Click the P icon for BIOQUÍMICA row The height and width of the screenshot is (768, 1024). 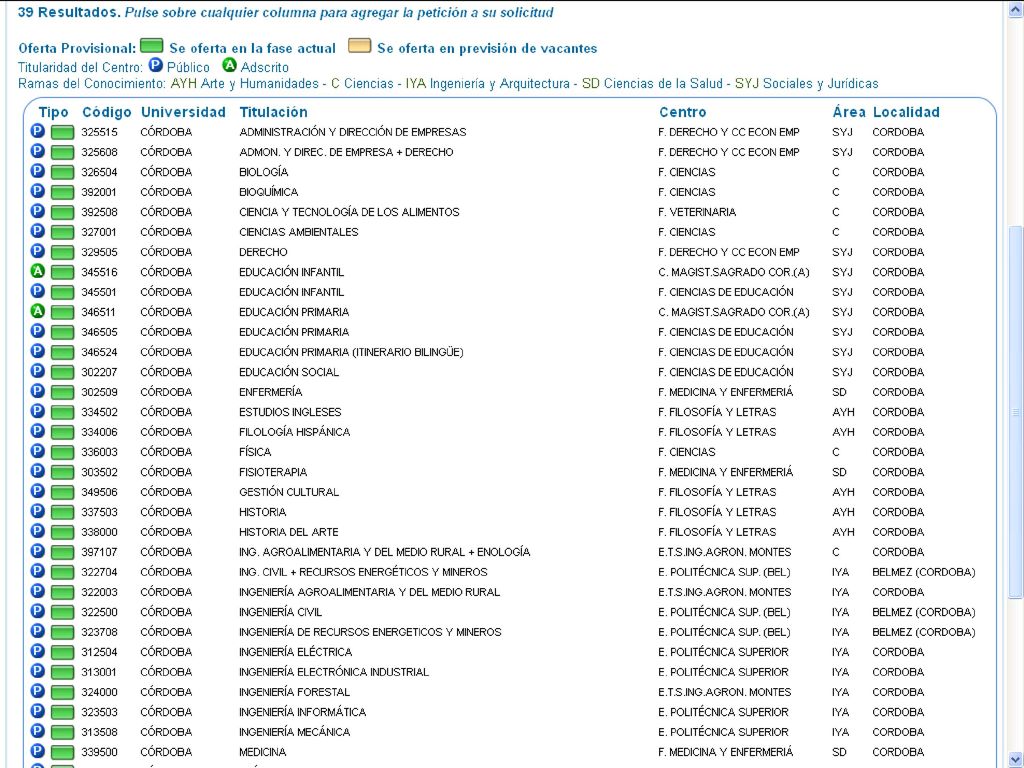point(38,191)
